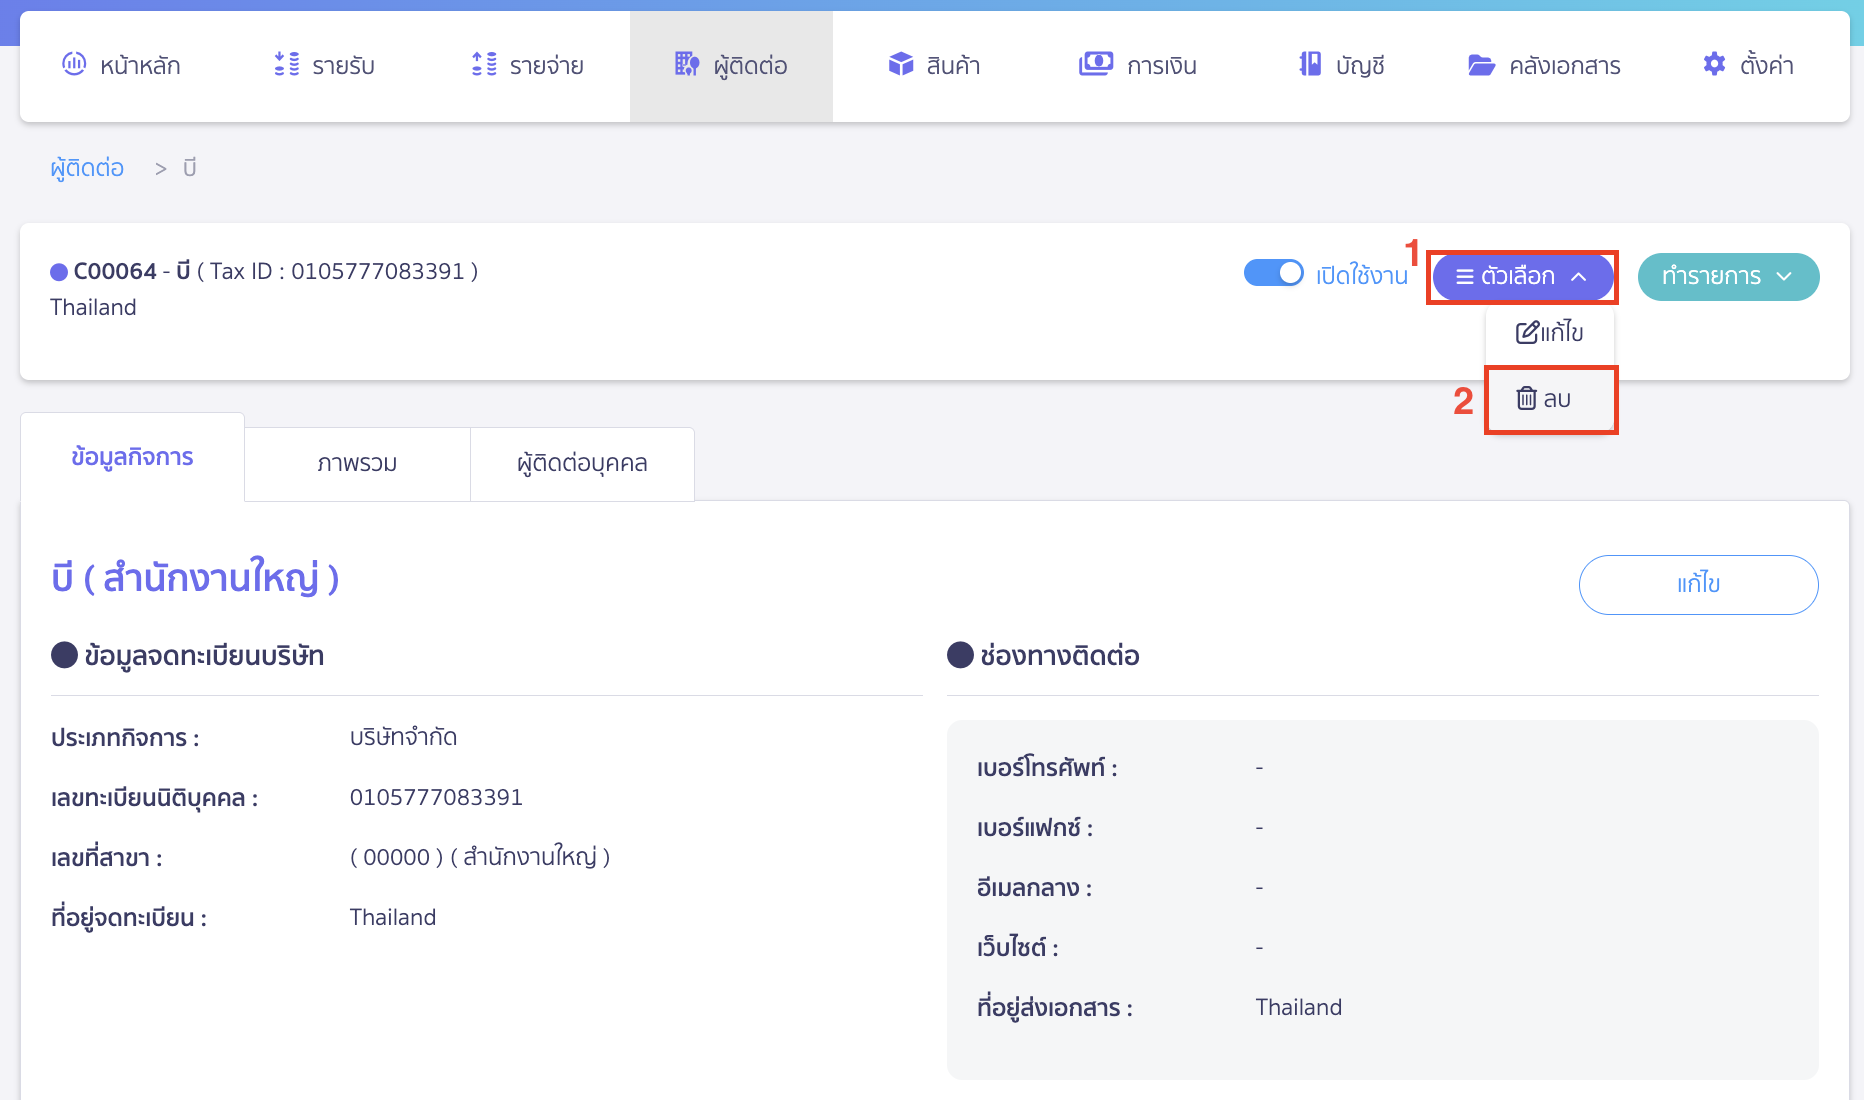The image size is (1864, 1100).
Task: Expand the ทำรายการ dropdown
Action: pyautogui.click(x=1727, y=277)
